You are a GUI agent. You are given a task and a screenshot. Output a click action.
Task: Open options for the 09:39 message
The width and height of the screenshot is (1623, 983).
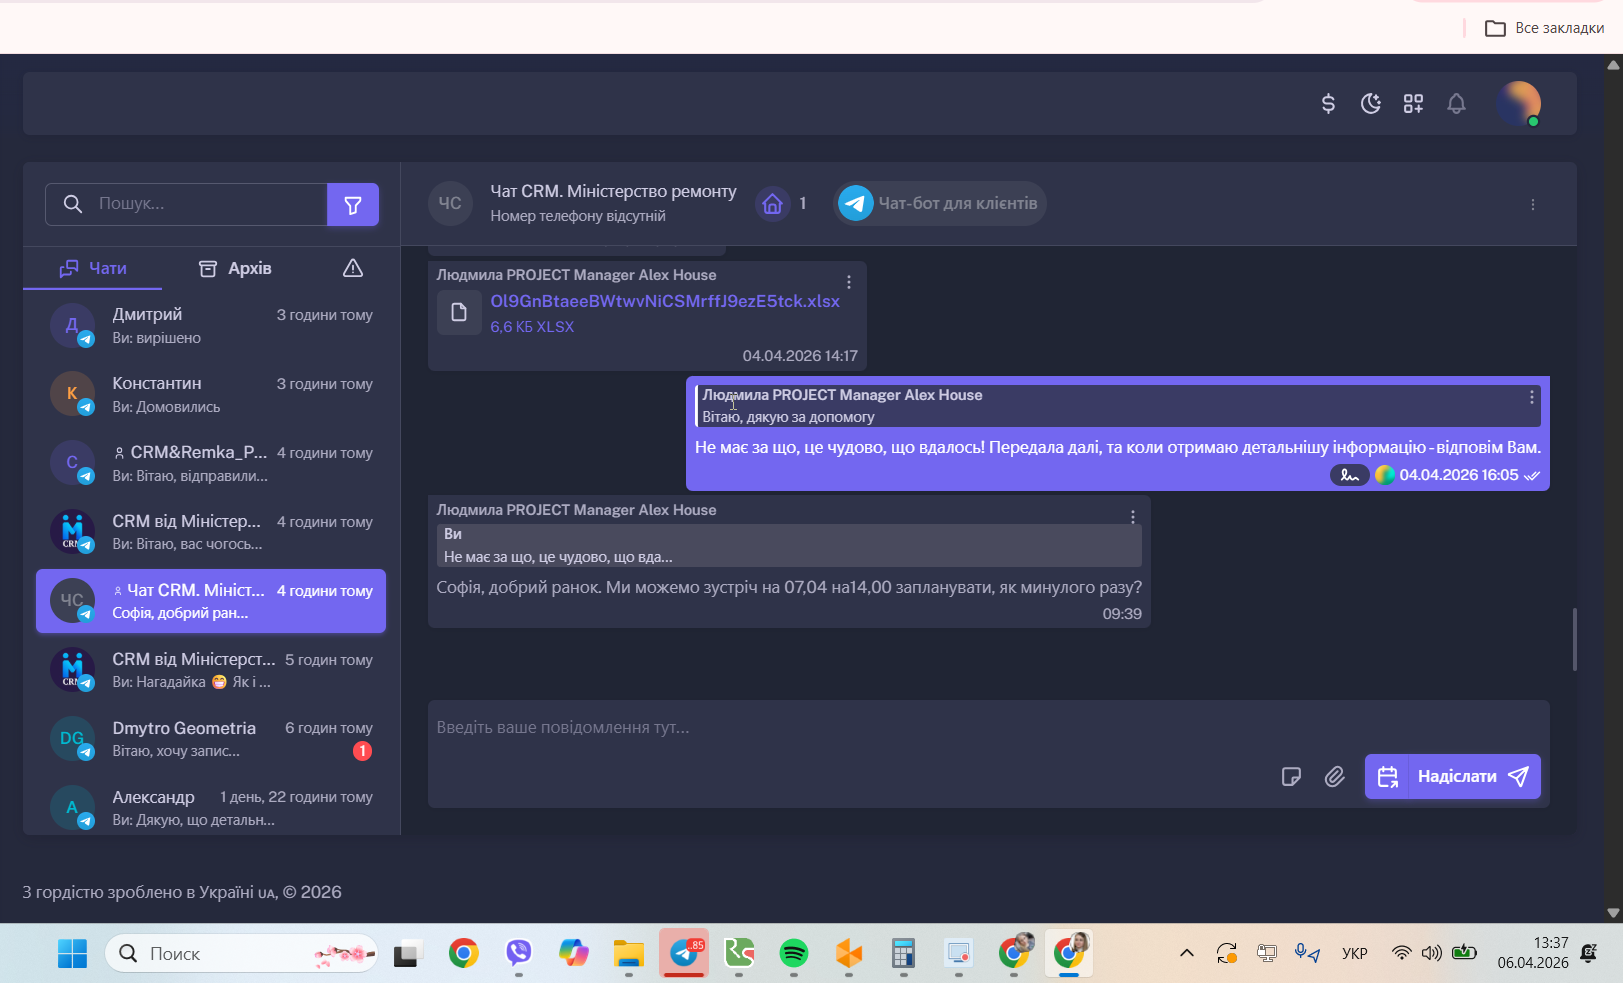1133,517
